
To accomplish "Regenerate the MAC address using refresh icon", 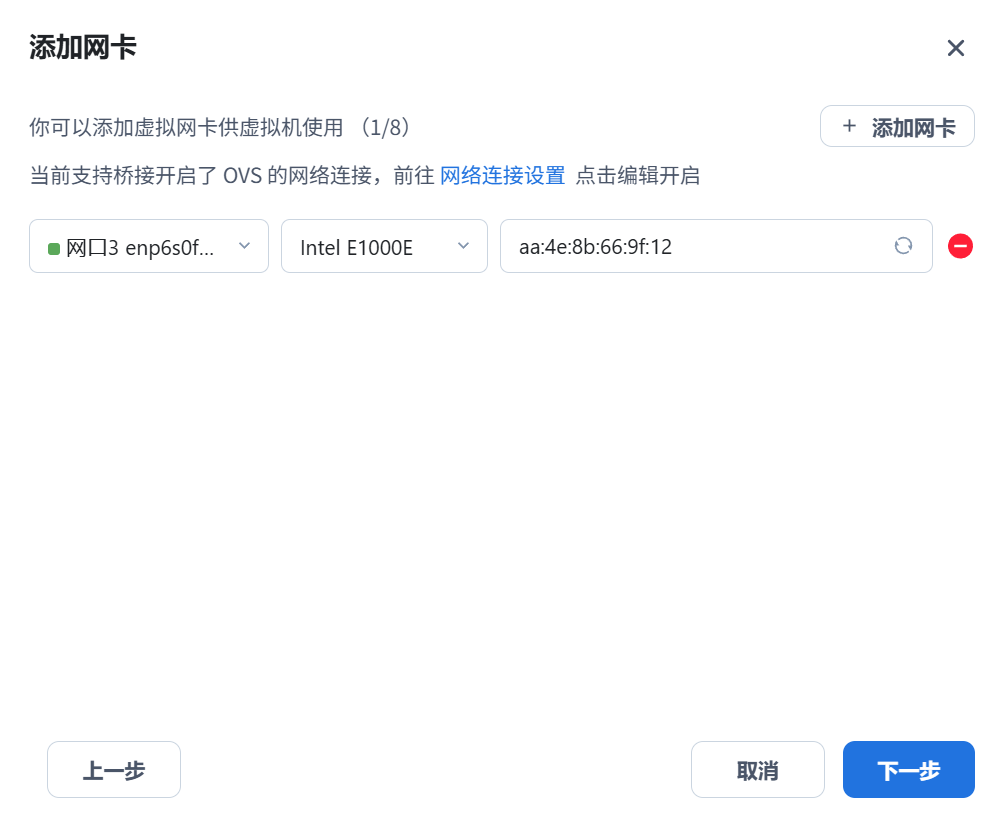I will click(x=903, y=246).
